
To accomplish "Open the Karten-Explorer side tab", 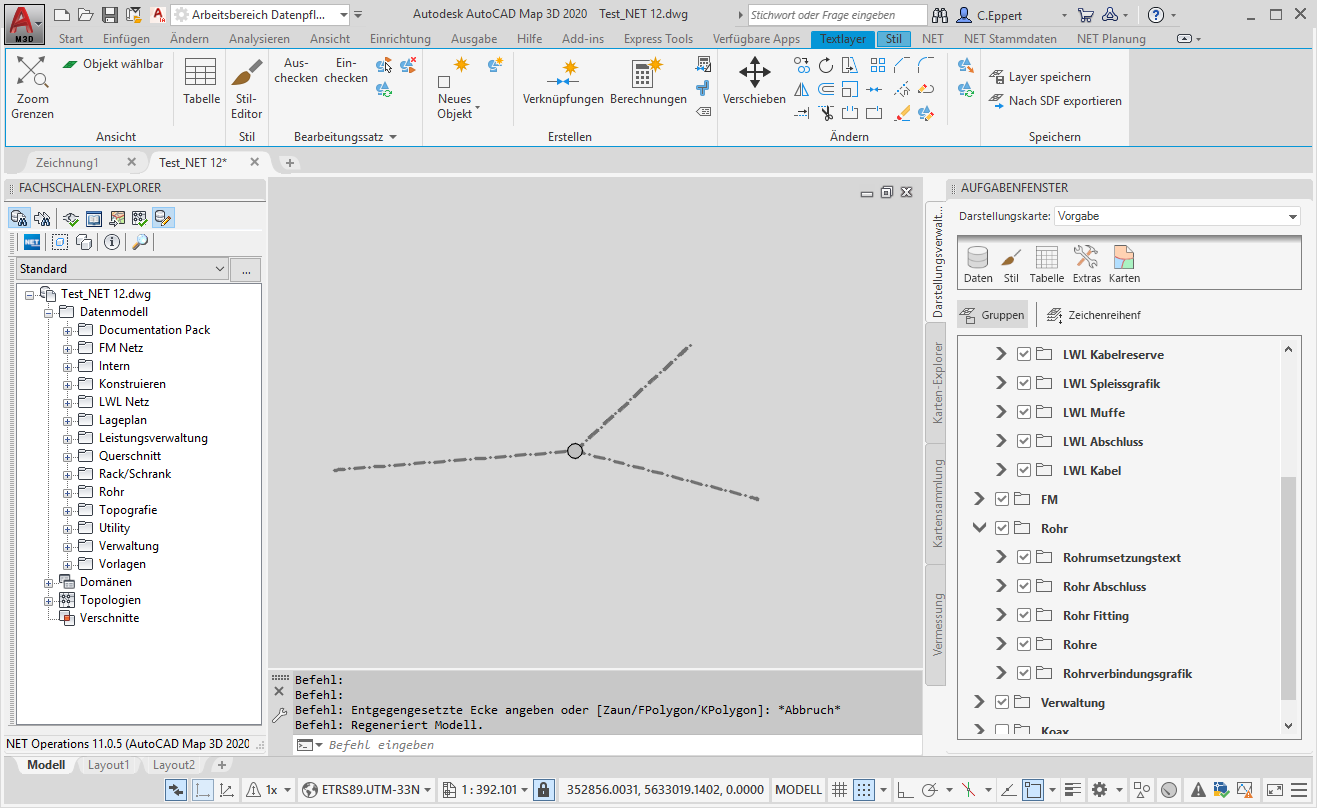I will point(937,383).
